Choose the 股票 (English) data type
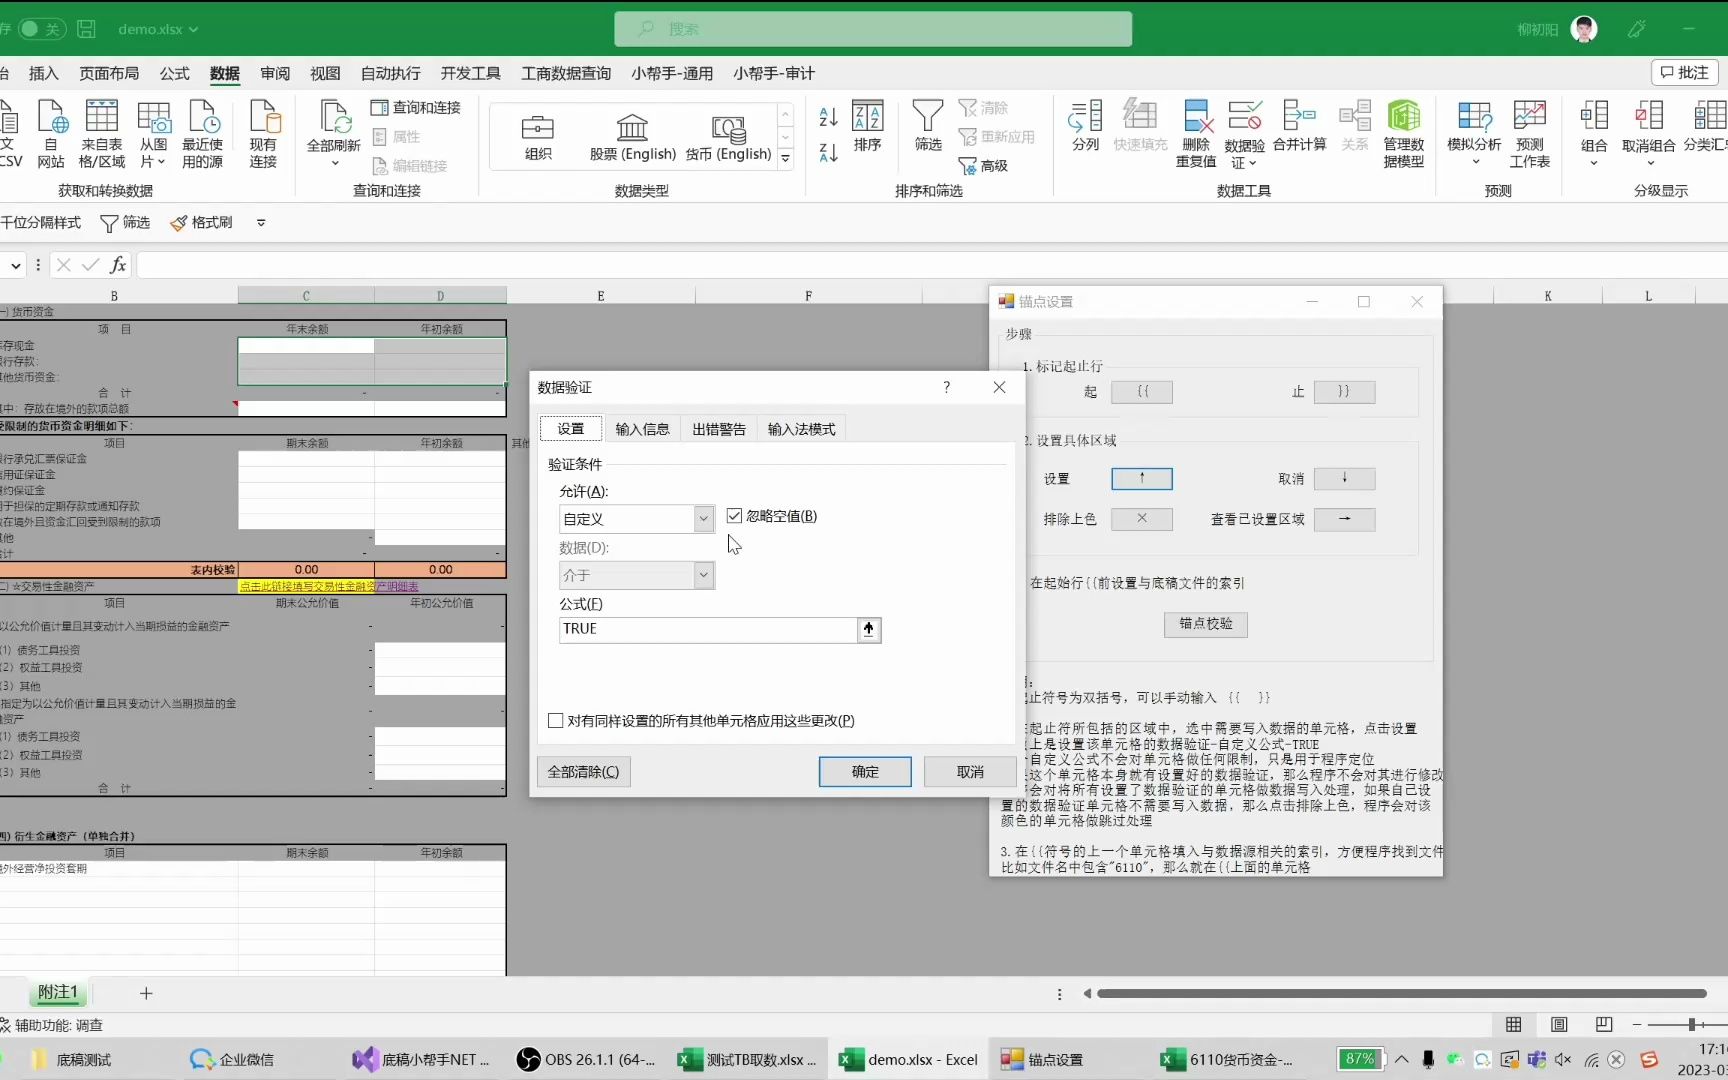 point(632,137)
